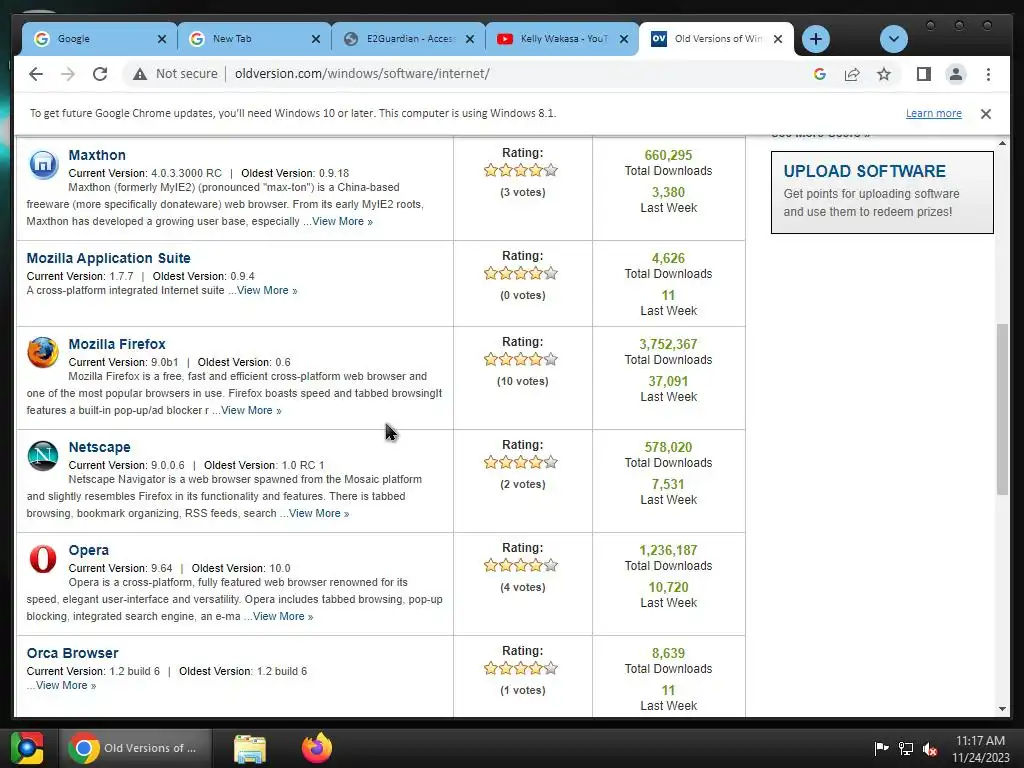Bookmark this page with the star icon
The width and height of the screenshot is (1024, 768).
point(884,74)
